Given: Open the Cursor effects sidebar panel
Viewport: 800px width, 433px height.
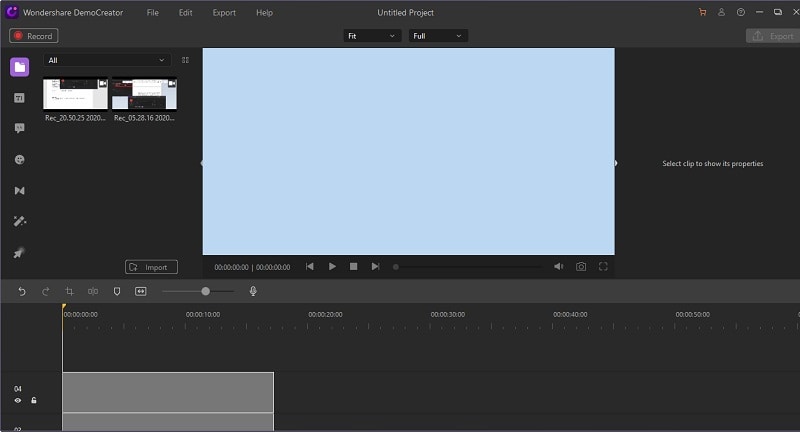Looking at the screenshot, I should pyautogui.click(x=19, y=253).
